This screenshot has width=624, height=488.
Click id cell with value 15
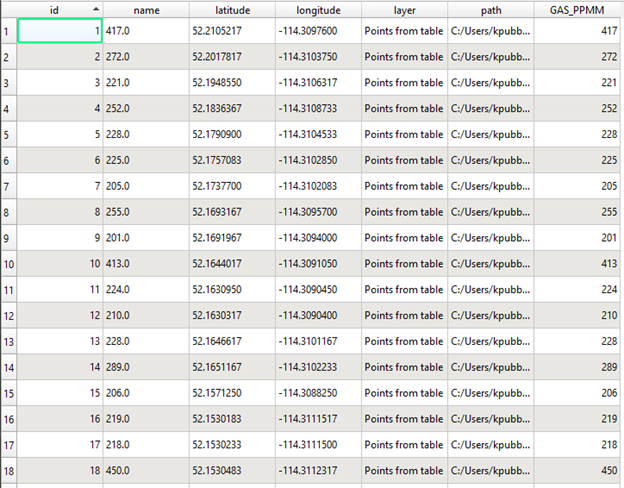point(60,393)
